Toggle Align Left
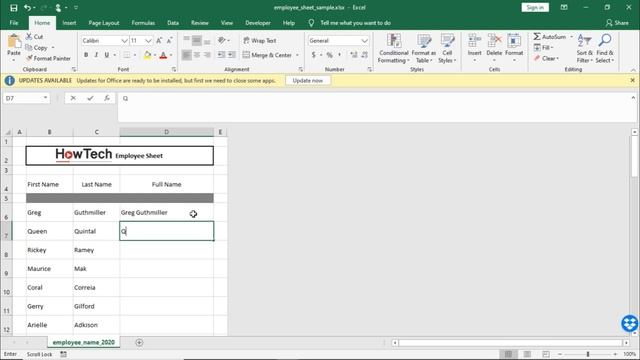 tap(186, 55)
